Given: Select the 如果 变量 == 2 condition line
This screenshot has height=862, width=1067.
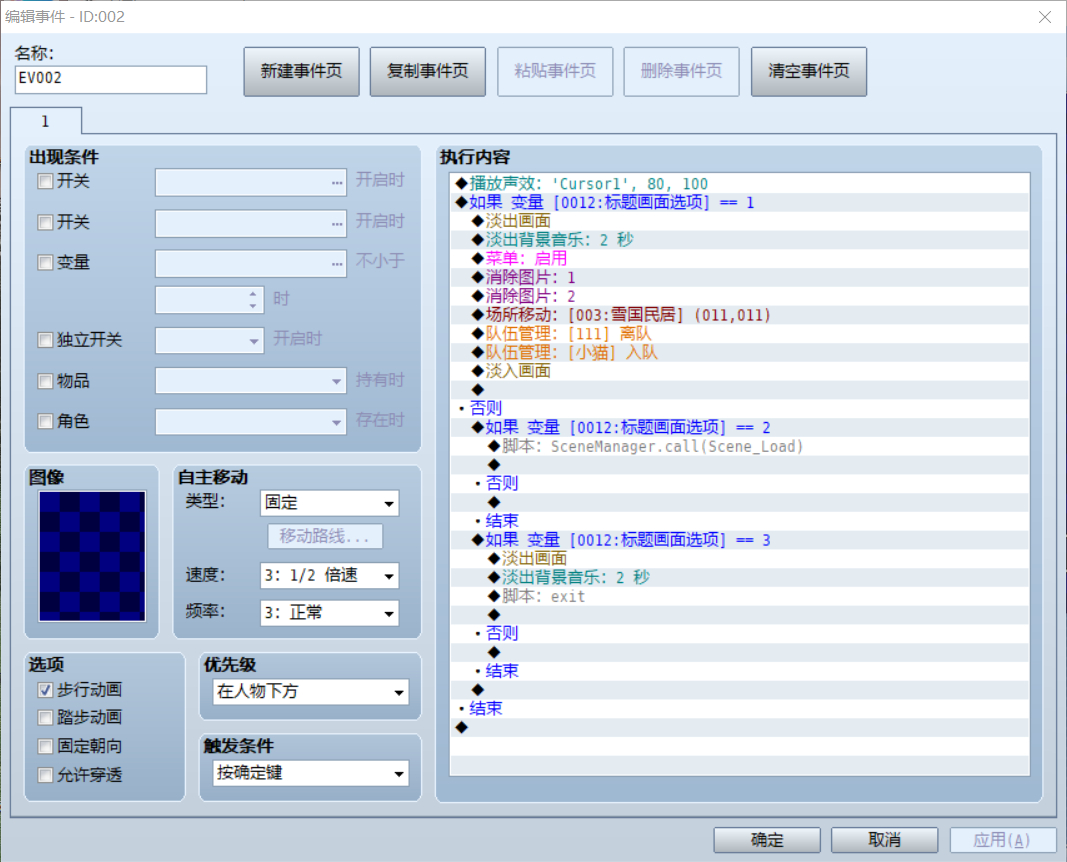Looking at the screenshot, I should point(740,427).
